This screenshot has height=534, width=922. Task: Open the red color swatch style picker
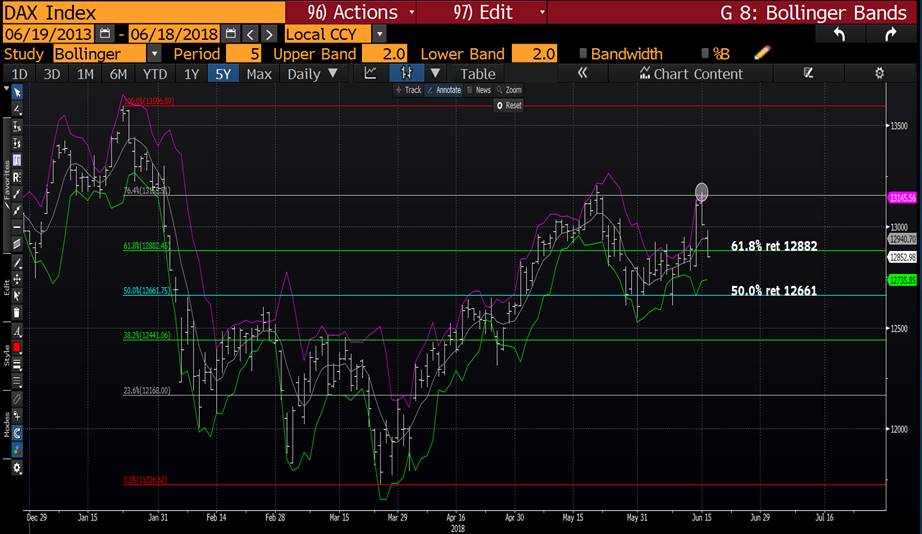point(17,348)
